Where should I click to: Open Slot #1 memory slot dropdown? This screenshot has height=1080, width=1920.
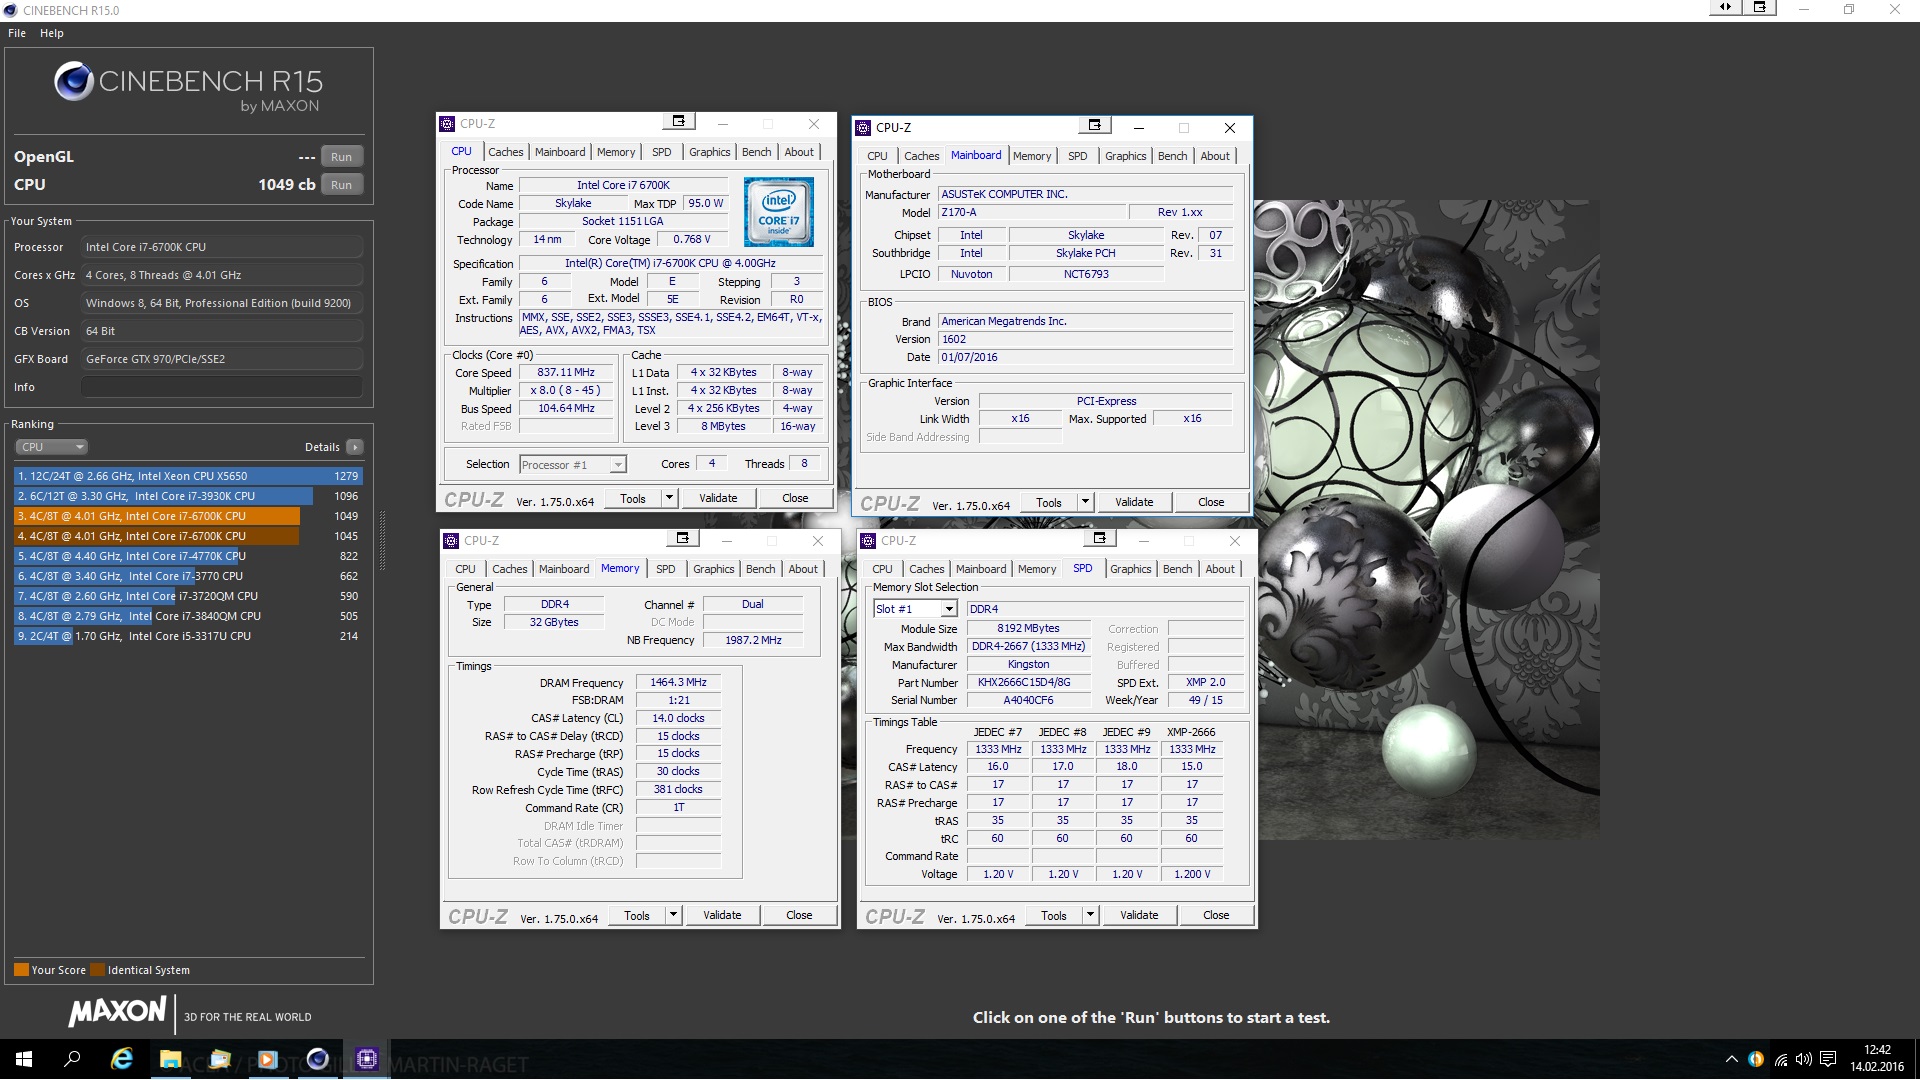click(x=915, y=609)
